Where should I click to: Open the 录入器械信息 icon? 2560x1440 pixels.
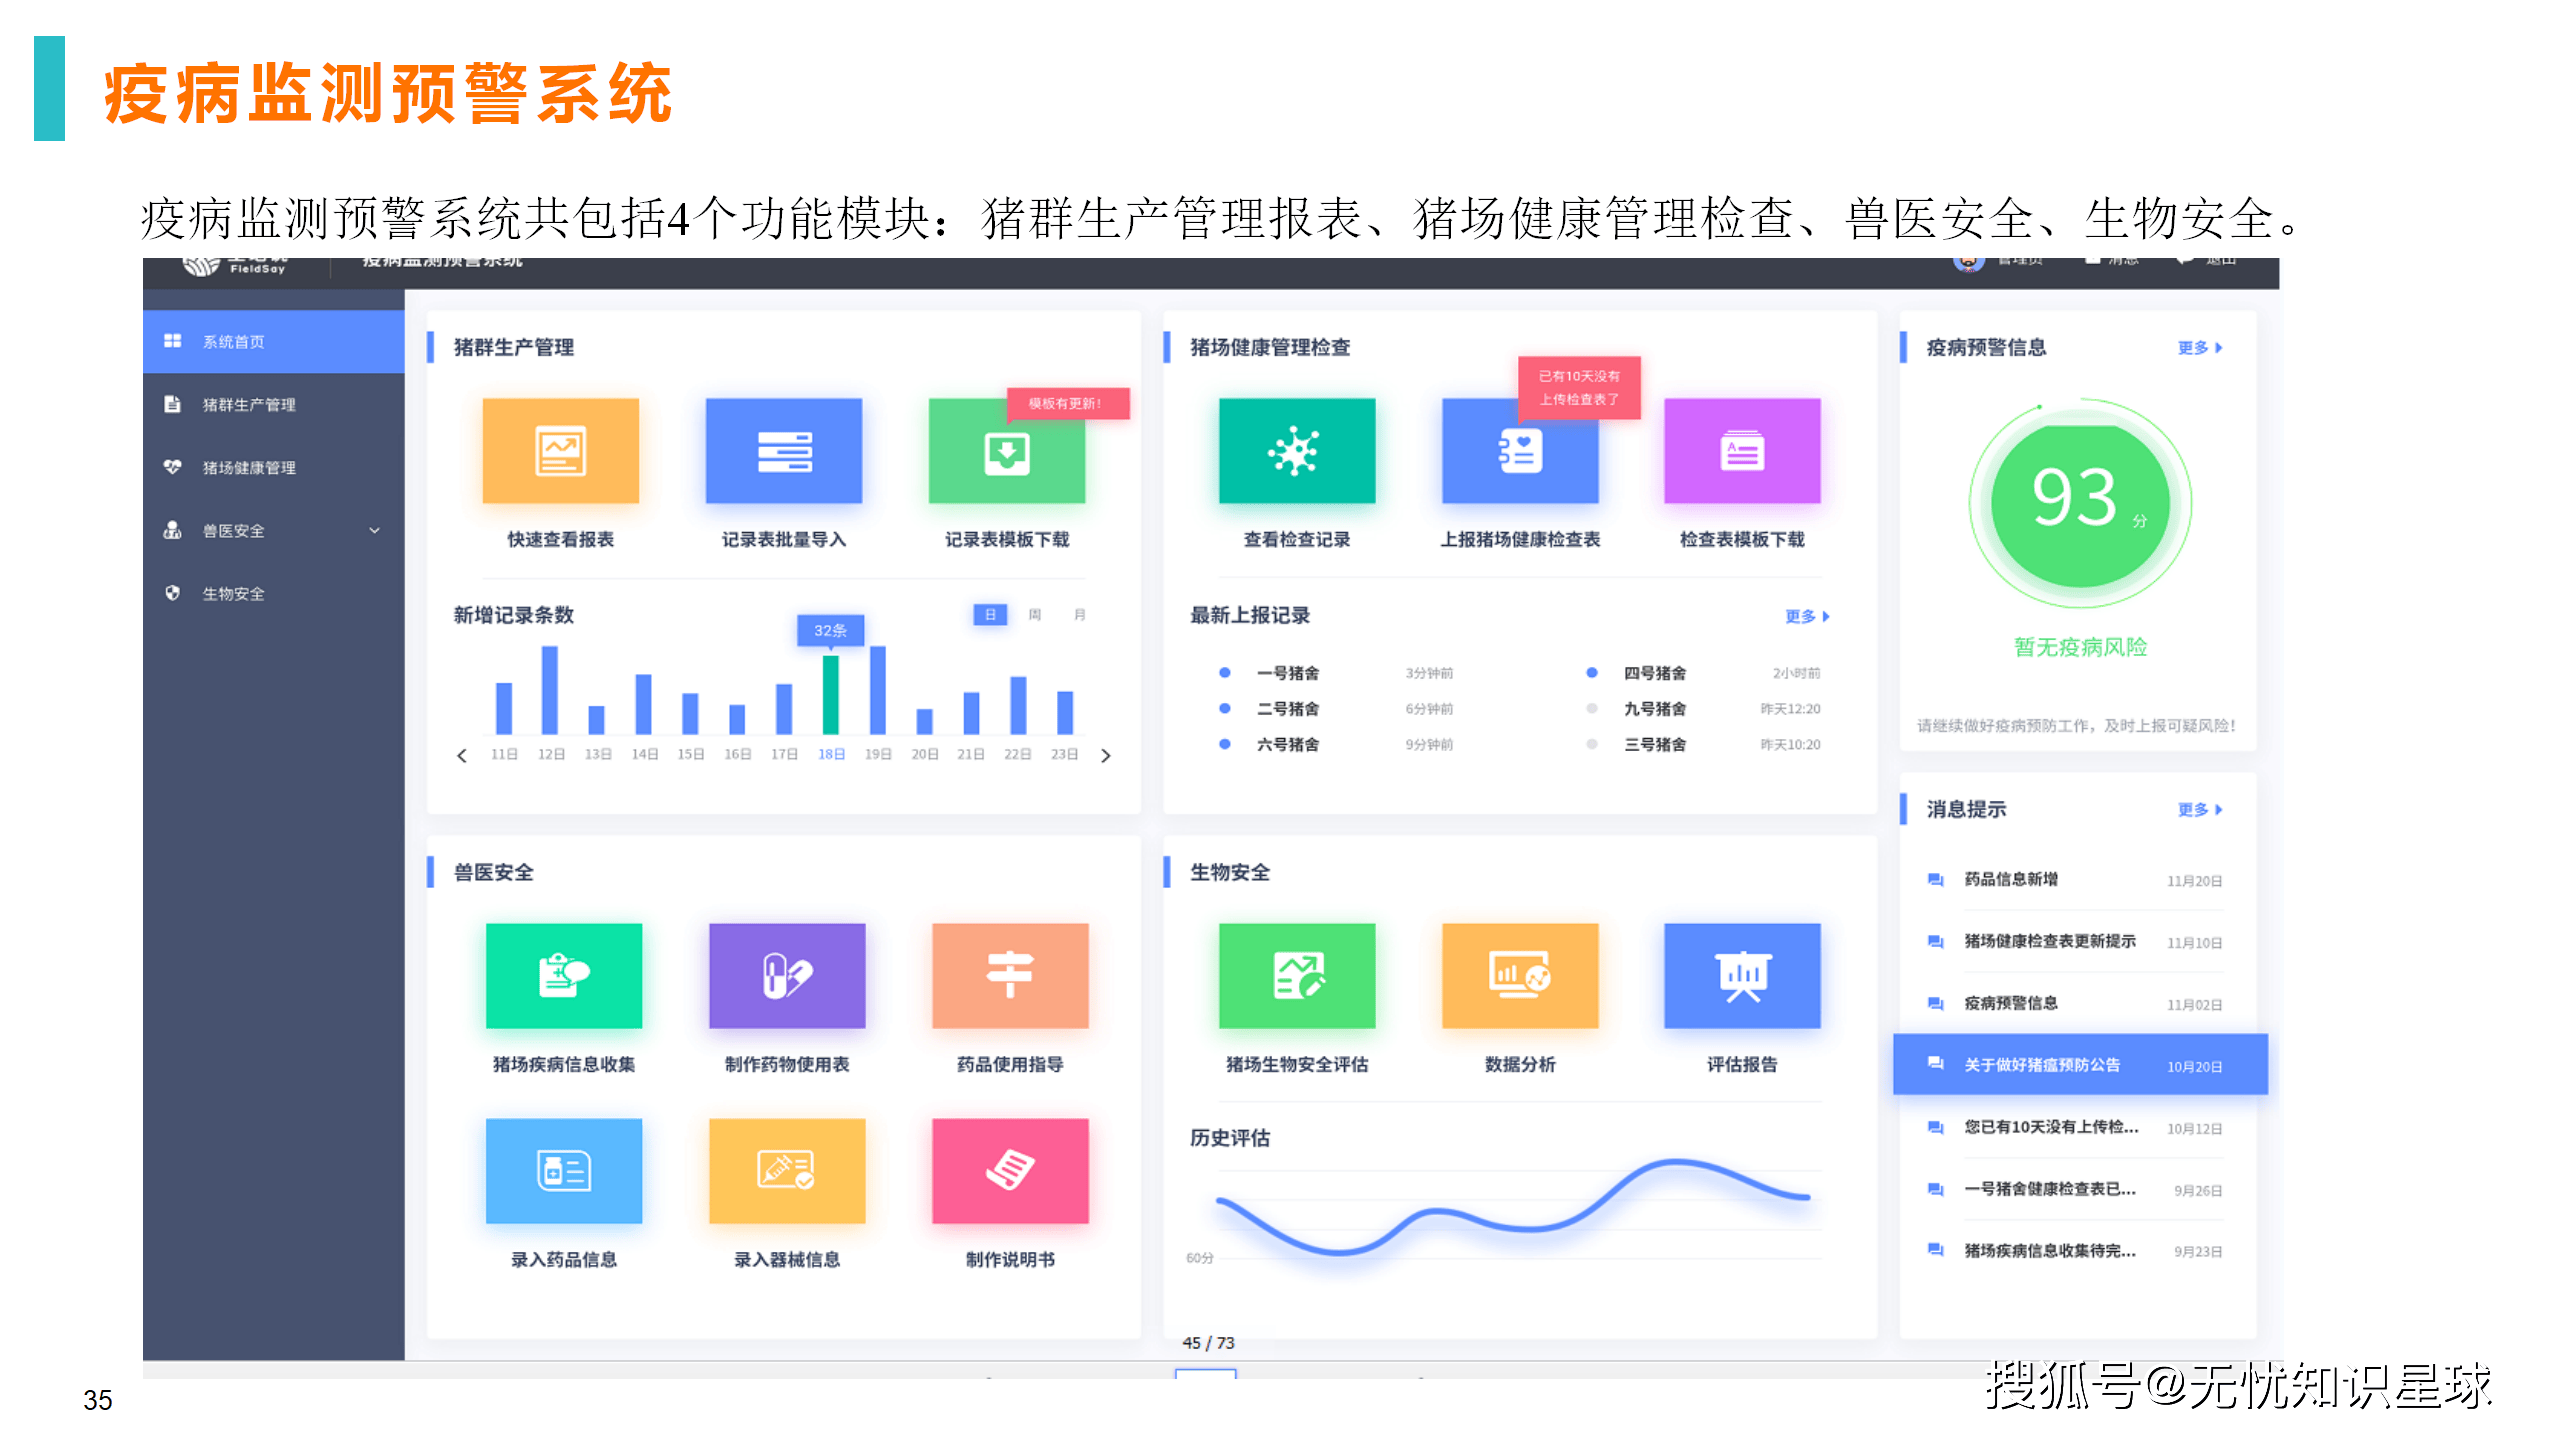(x=787, y=1171)
